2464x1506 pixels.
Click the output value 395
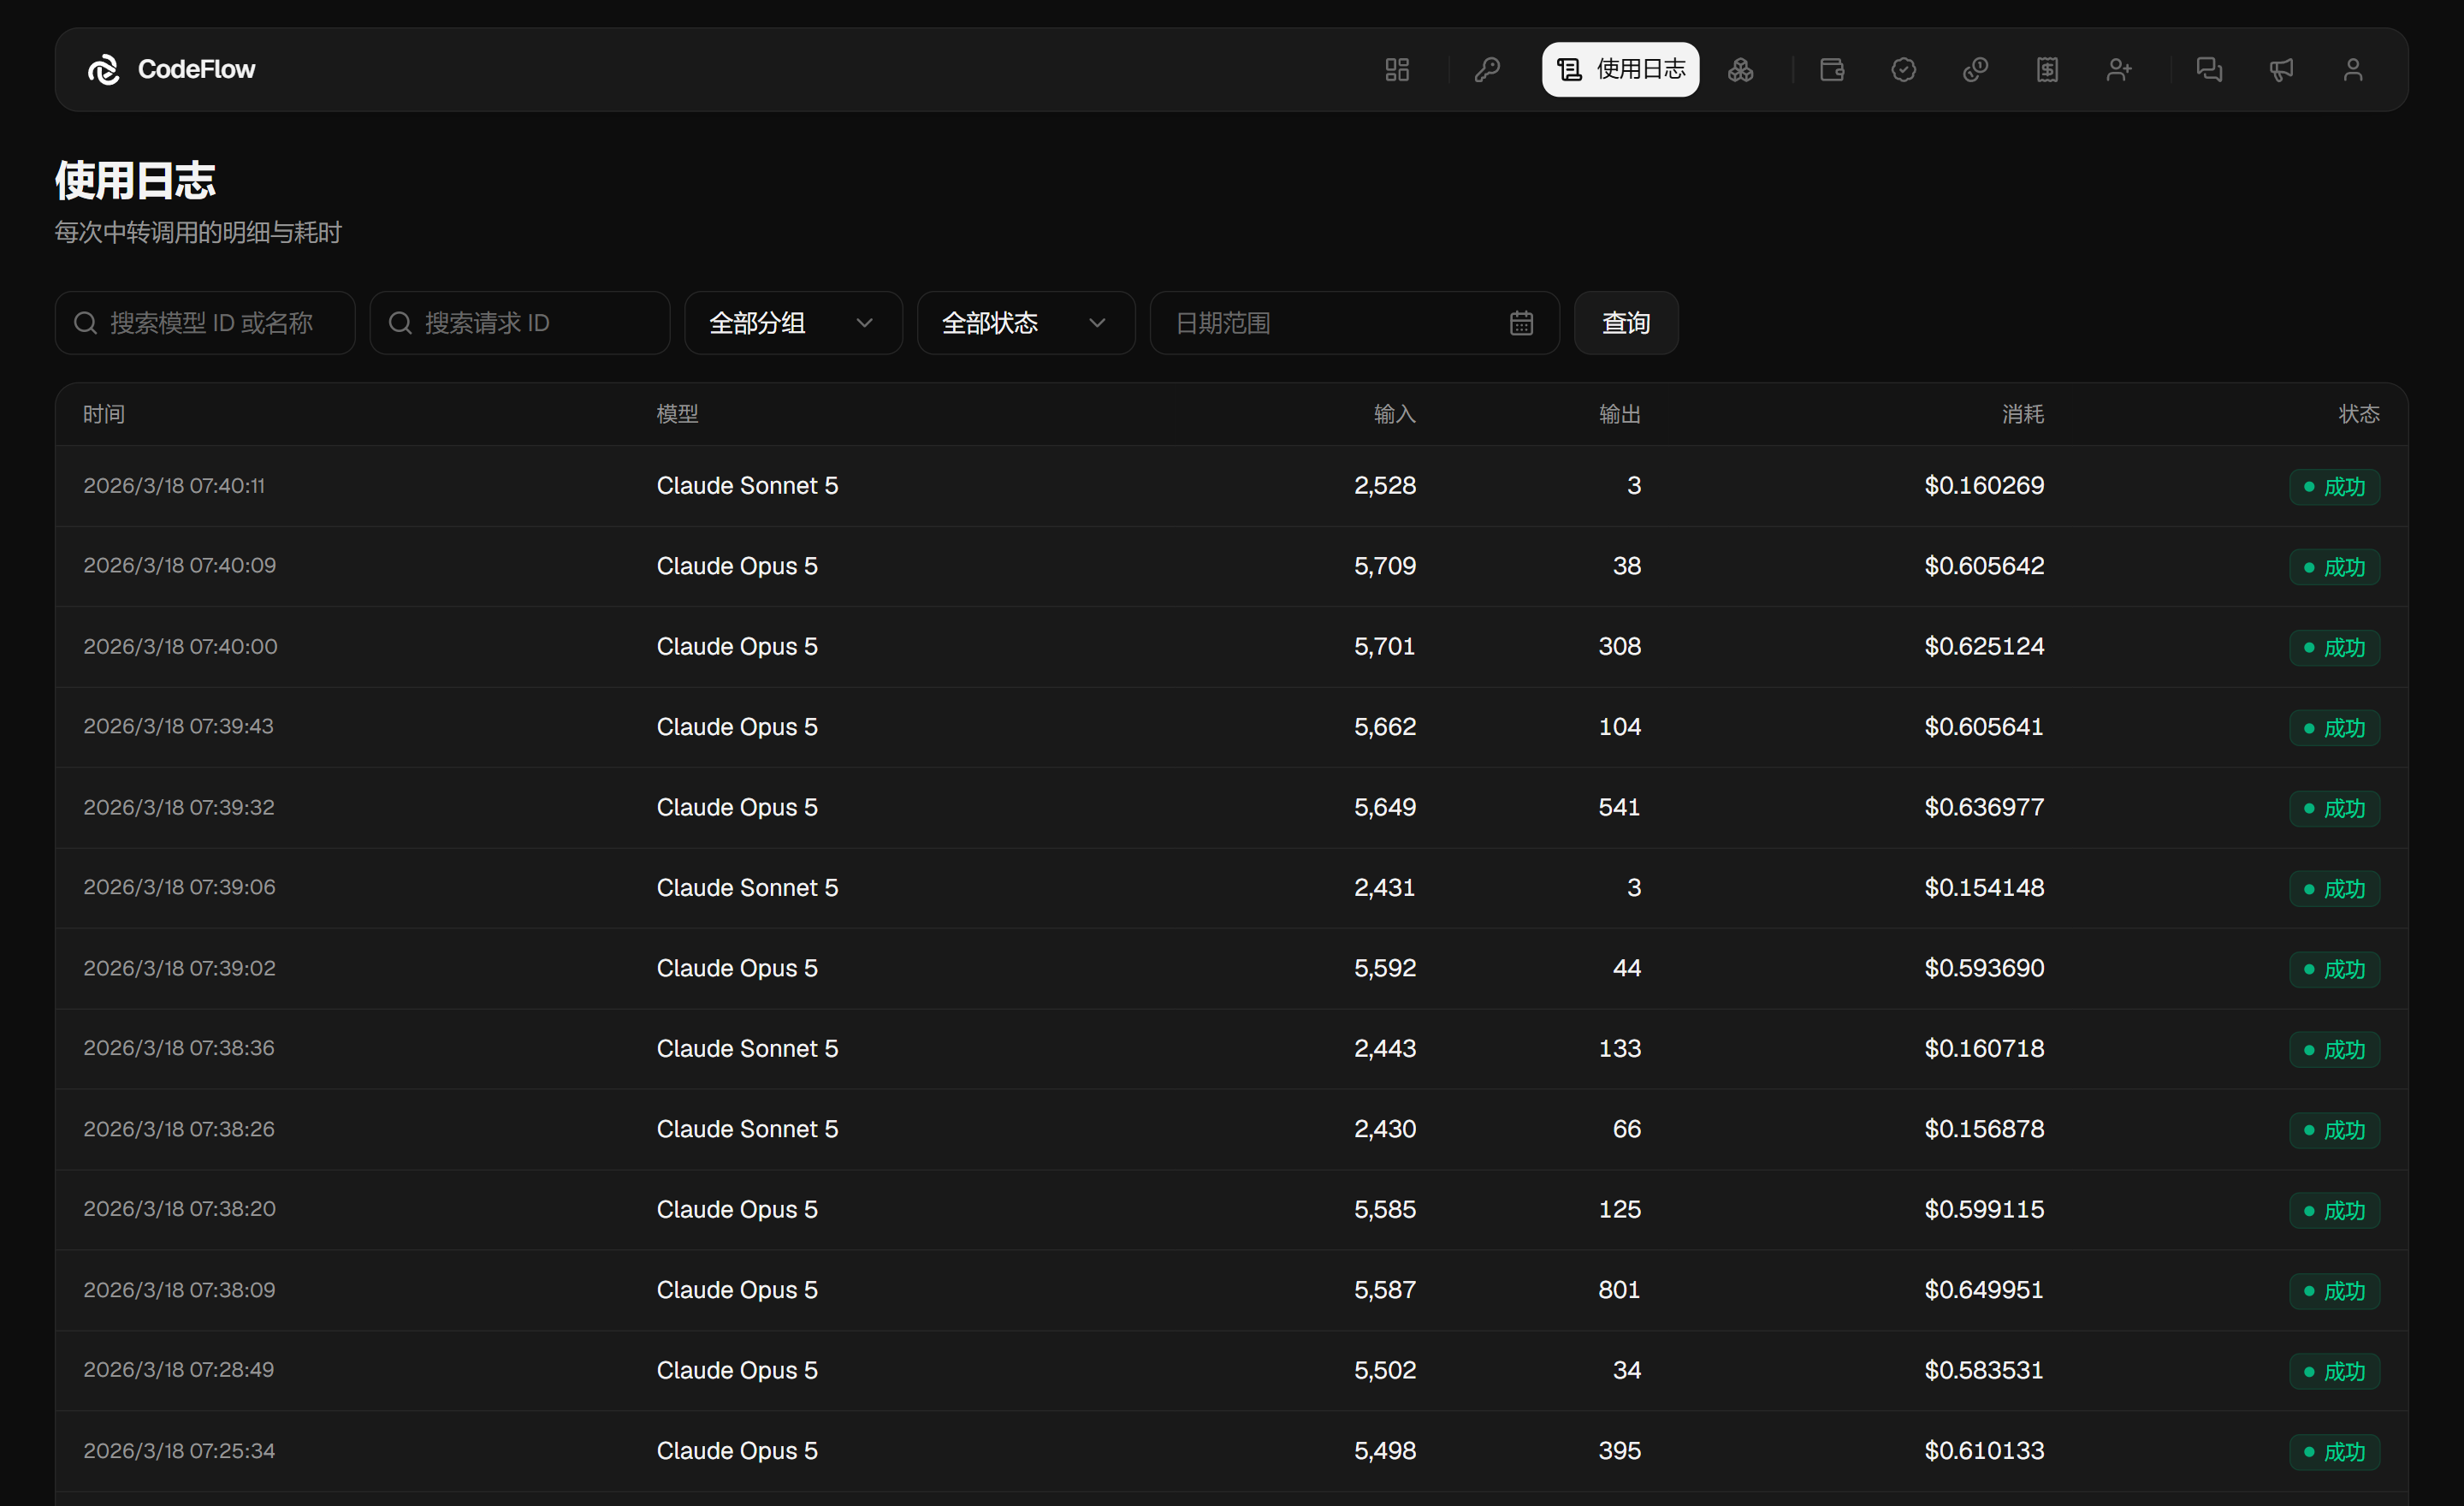(1620, 1451)
